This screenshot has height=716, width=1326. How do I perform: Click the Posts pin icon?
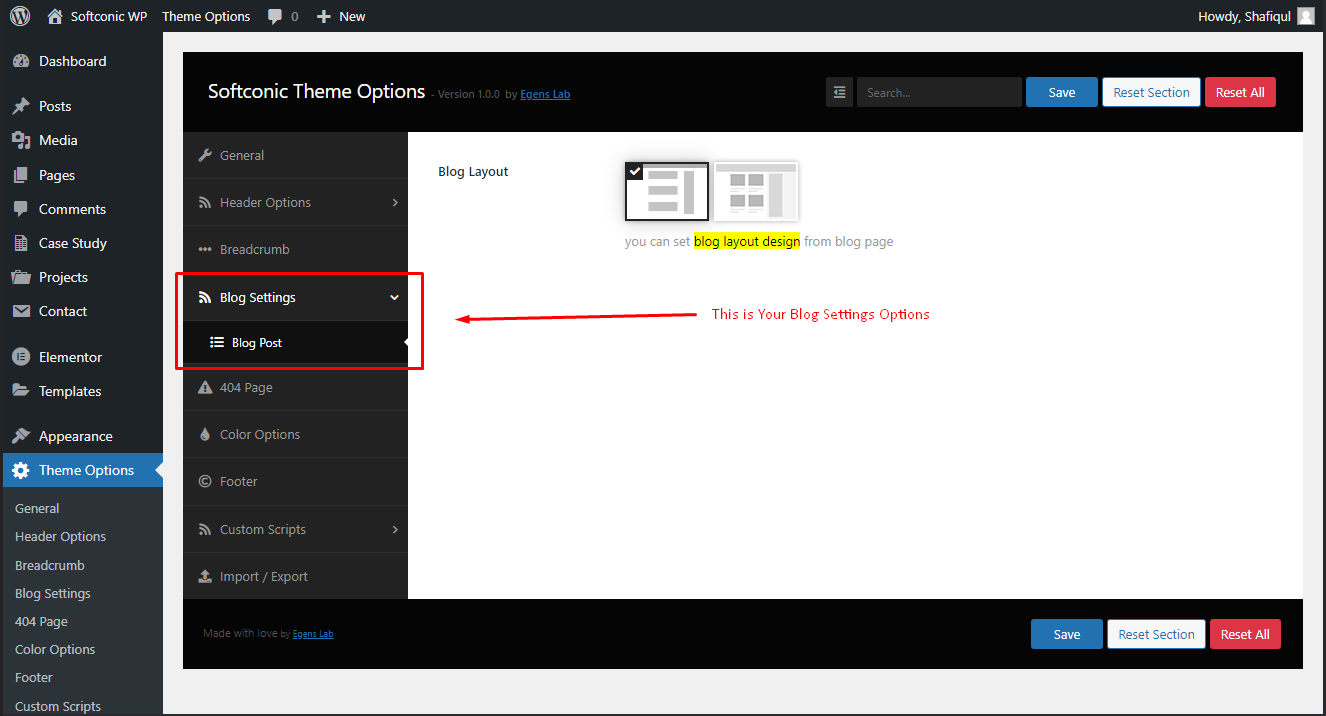coord(21,106)
